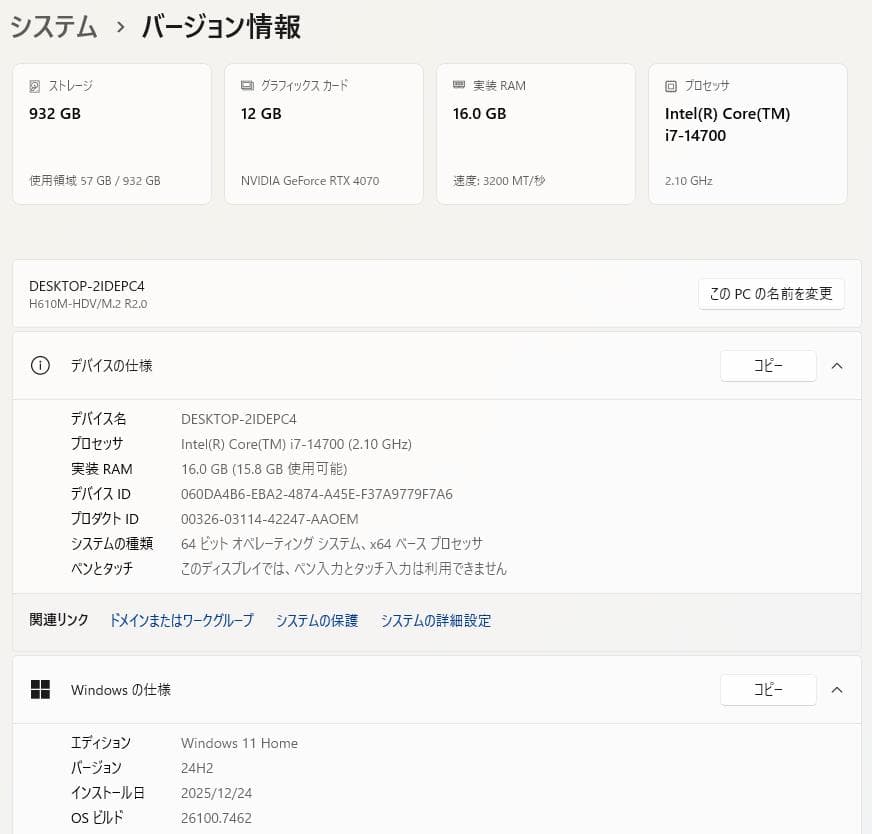Click the システムの種類 64 ビット value

(332, 544)
